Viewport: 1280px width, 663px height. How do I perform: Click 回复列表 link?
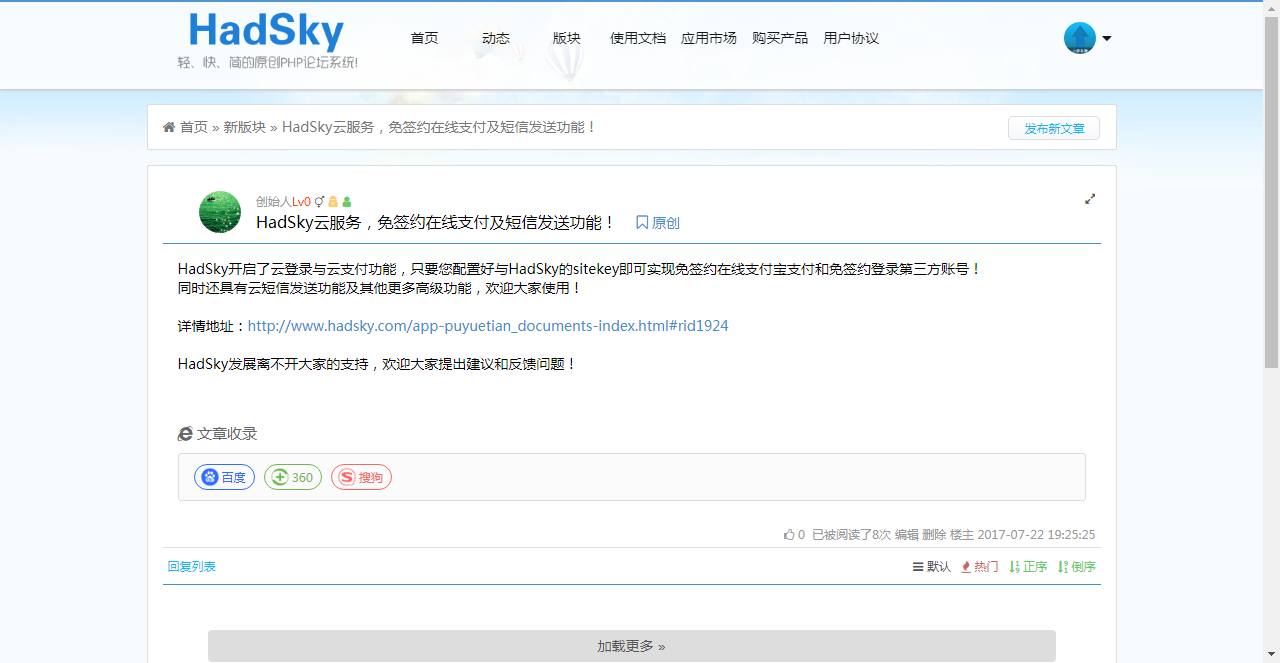pos(192,566)
